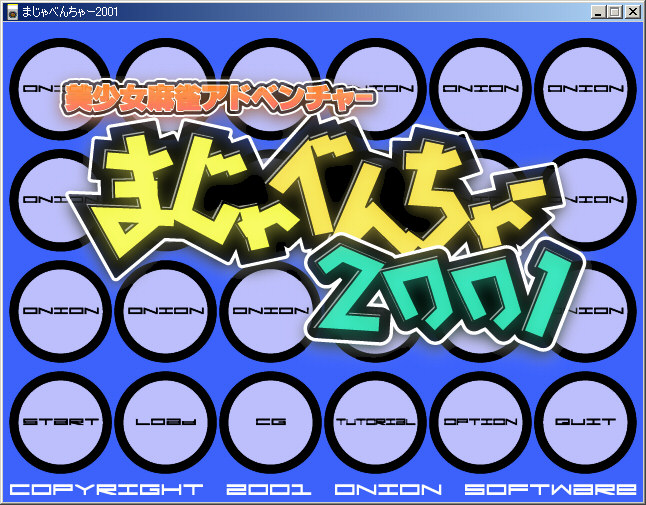
Task: Minimize the まじゃべんちゃー2001 window
Action: click(x=598, y=12)
